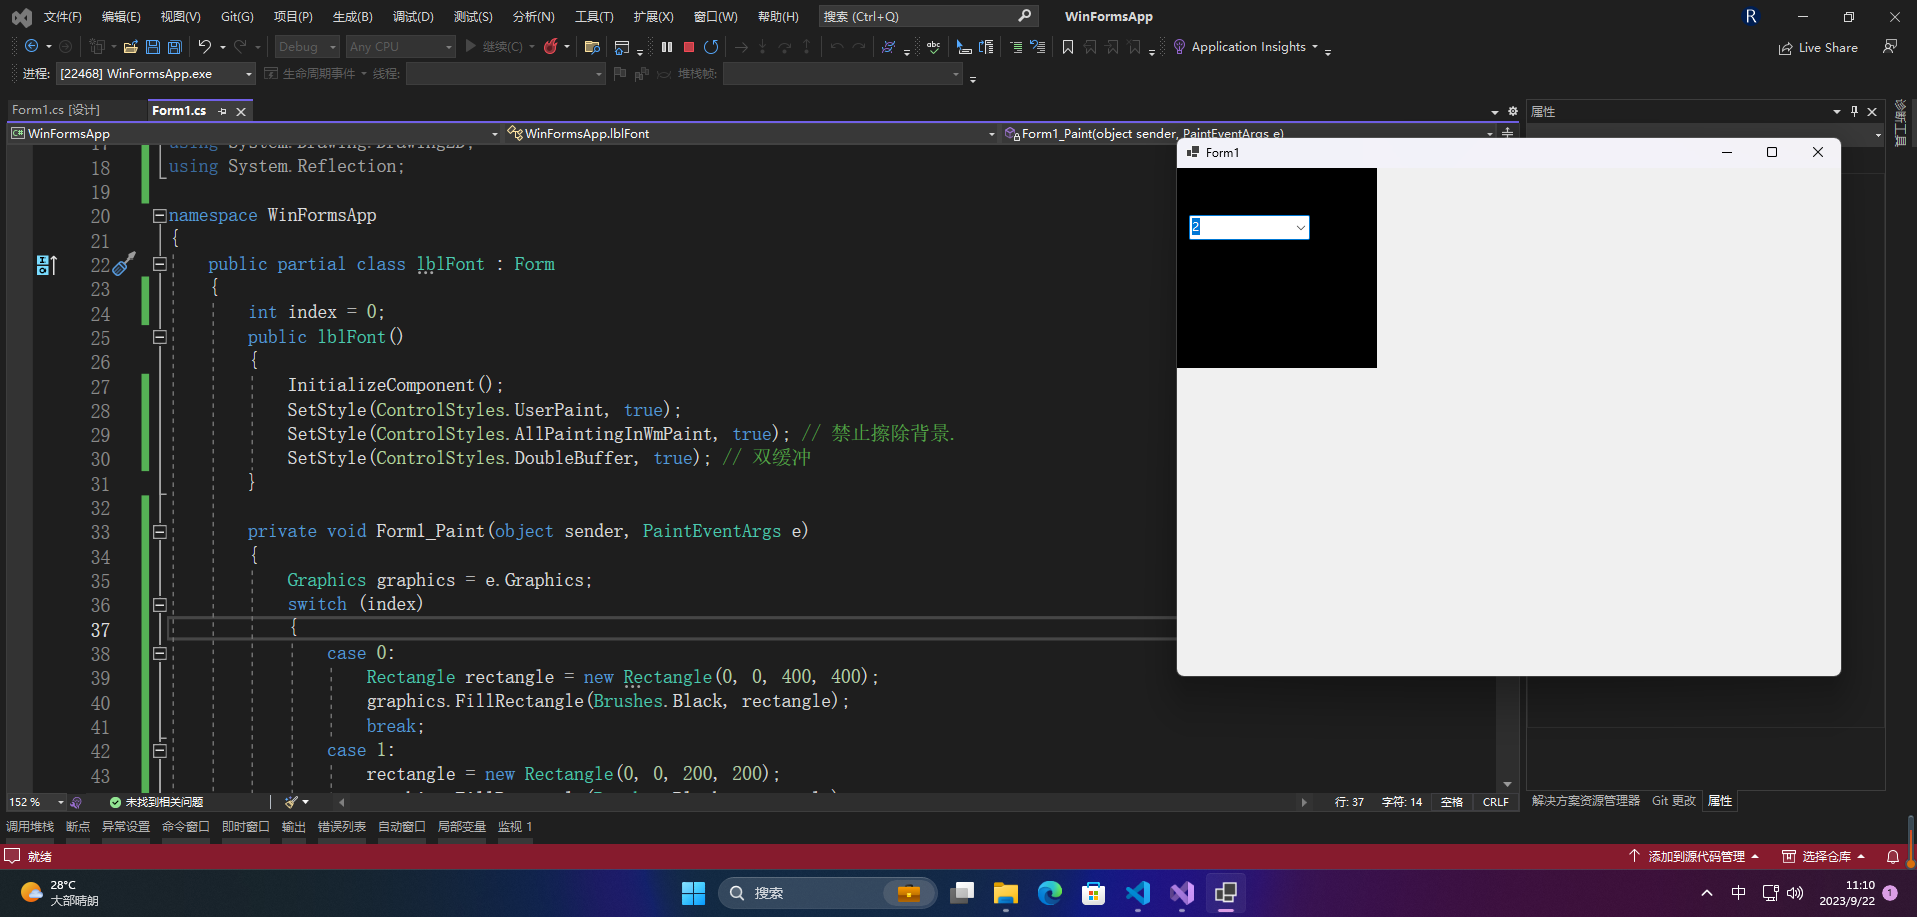1917x917 pixels.
Task: Toggle pin on the Form1.cs tab
Action: coord(222,112)
